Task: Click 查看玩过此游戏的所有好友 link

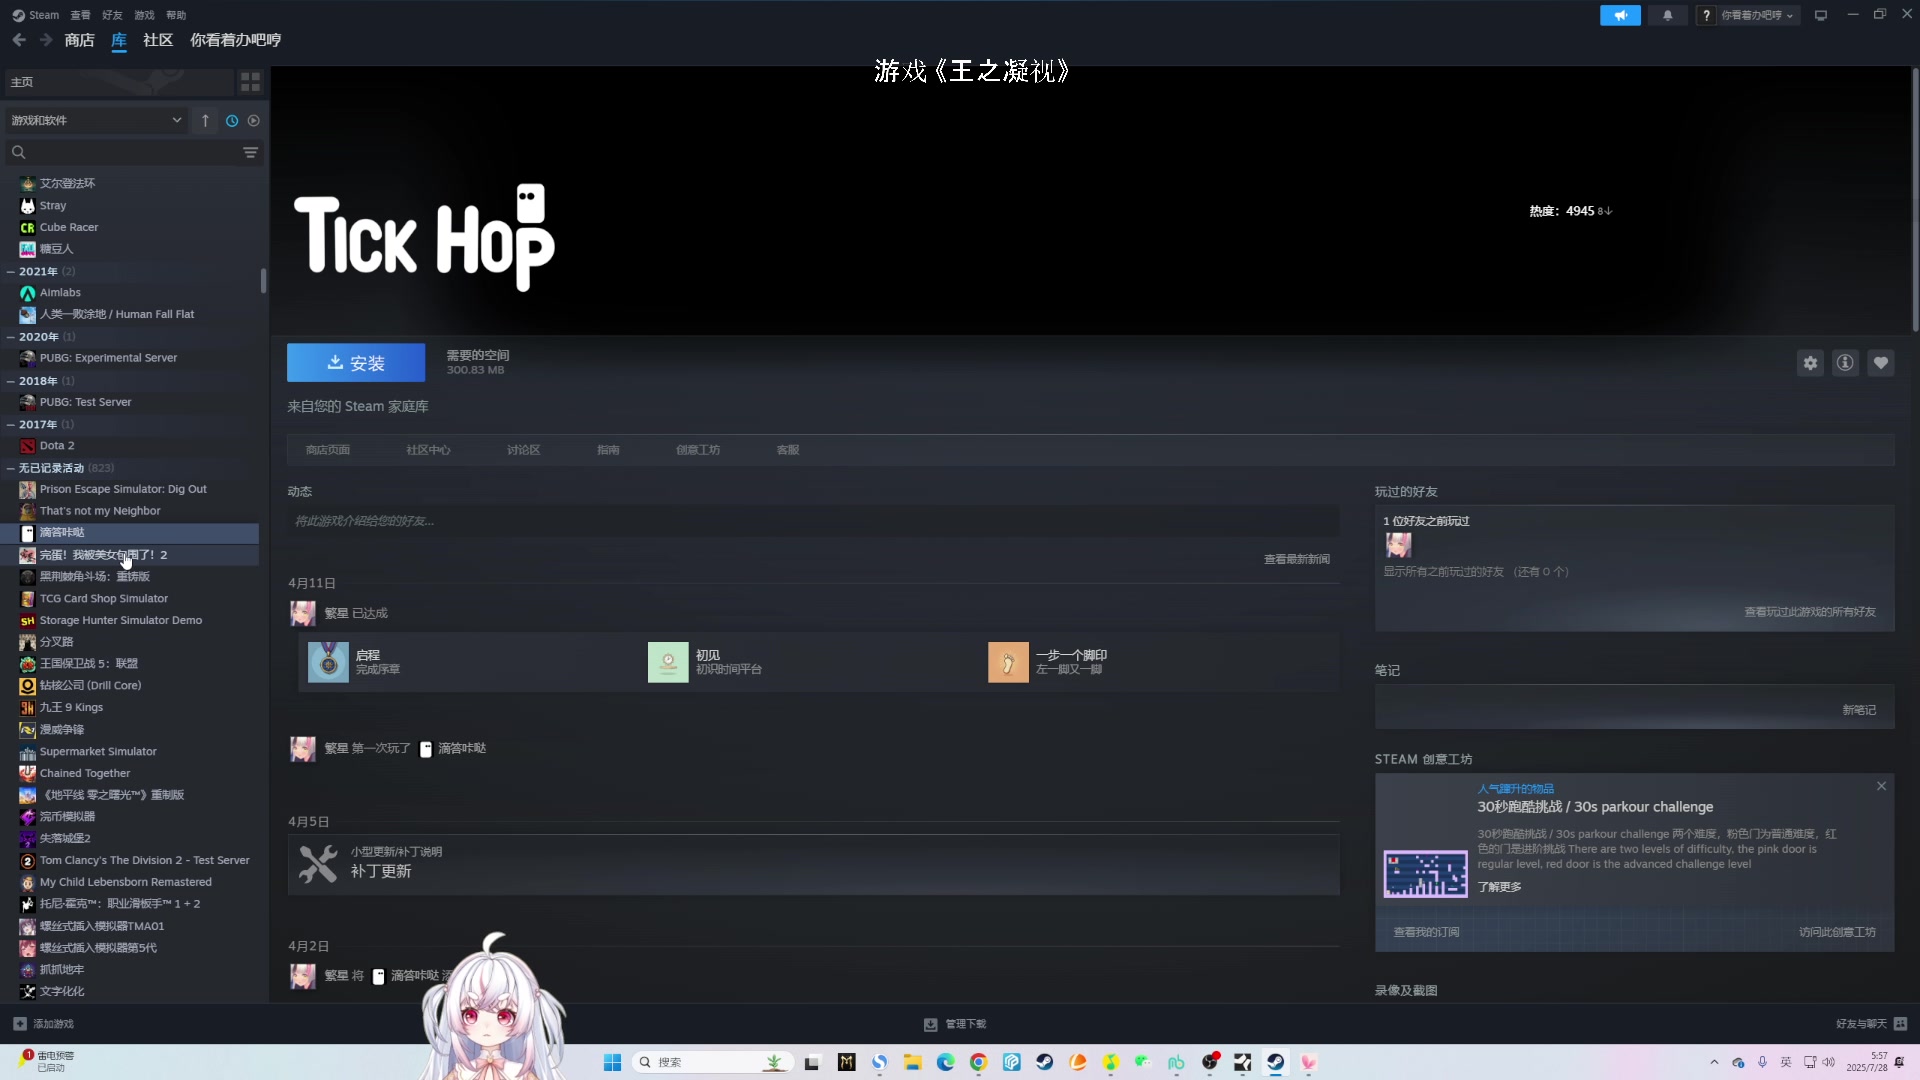Action: 1810,612
